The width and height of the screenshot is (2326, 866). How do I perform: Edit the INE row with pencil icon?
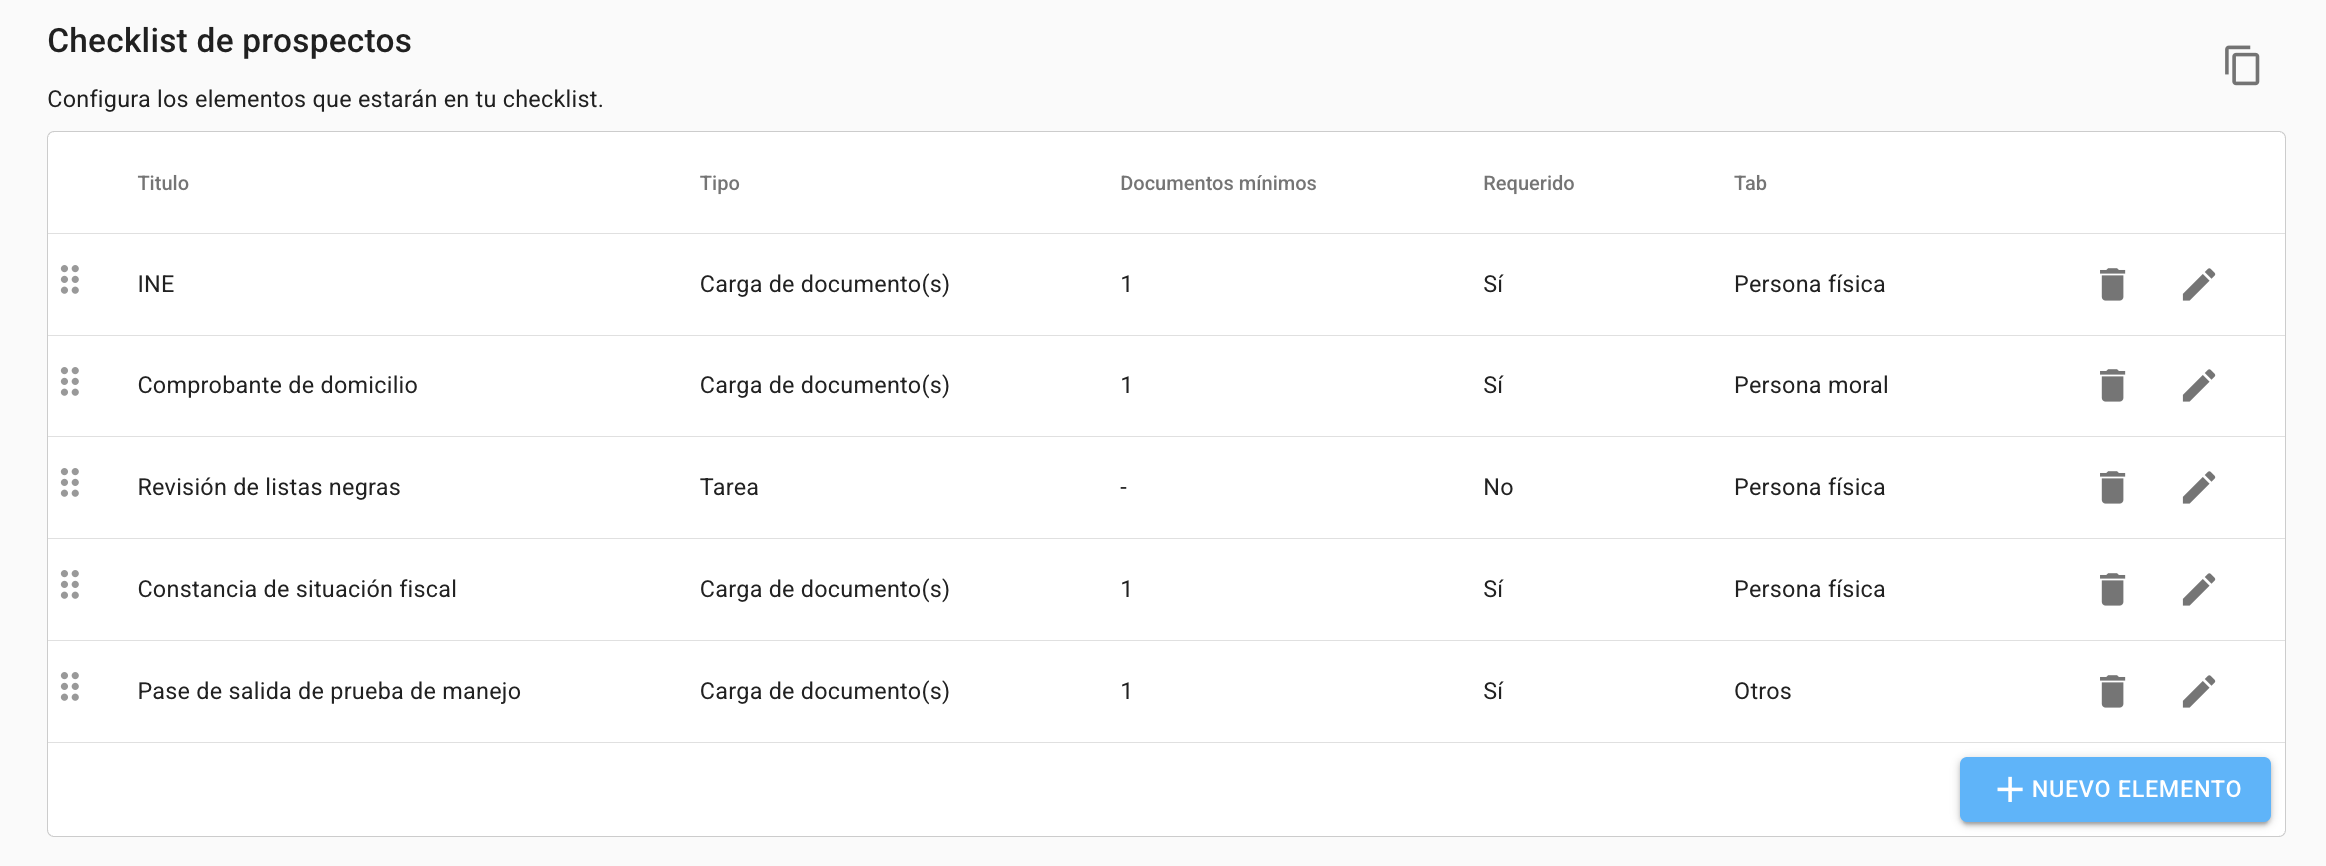click(x=2198, y=285)
